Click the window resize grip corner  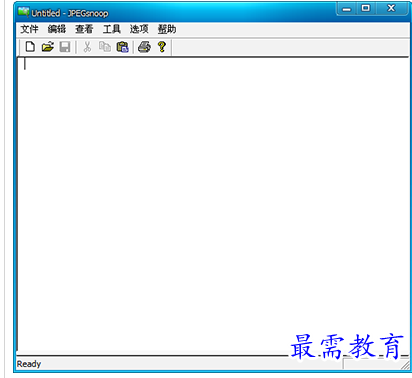click(x=405, y=365)
